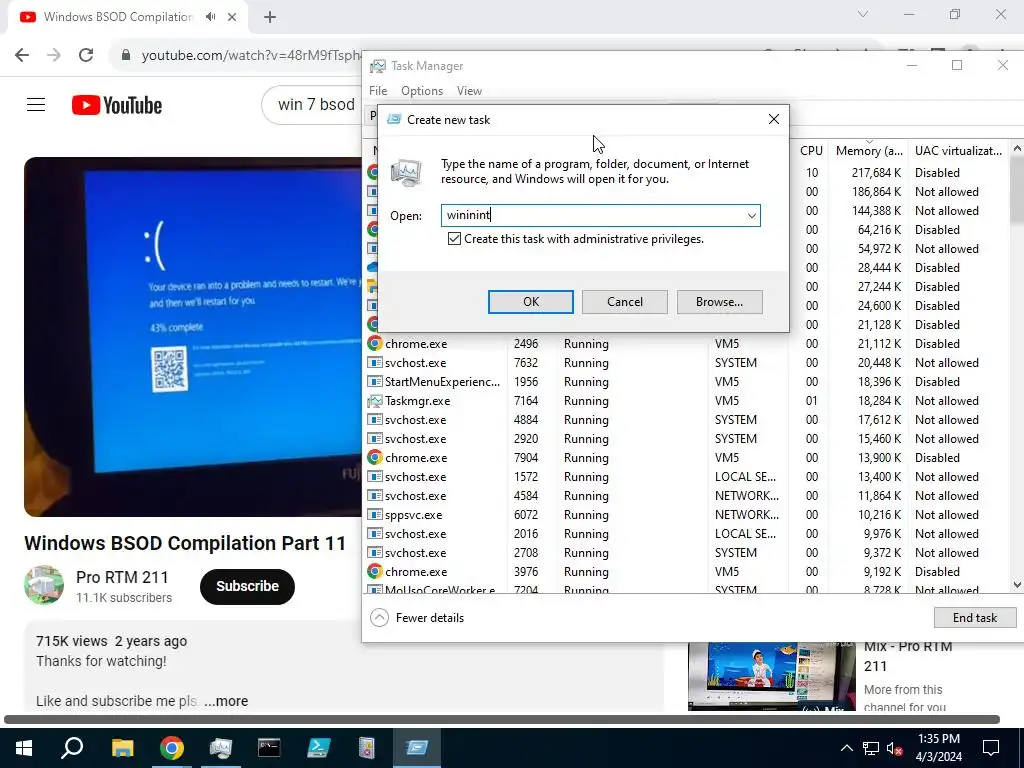Collapse Task Manager with the Fewer details arrow
The width and height of the screenshot is (1024, 768).
(379, 618)
